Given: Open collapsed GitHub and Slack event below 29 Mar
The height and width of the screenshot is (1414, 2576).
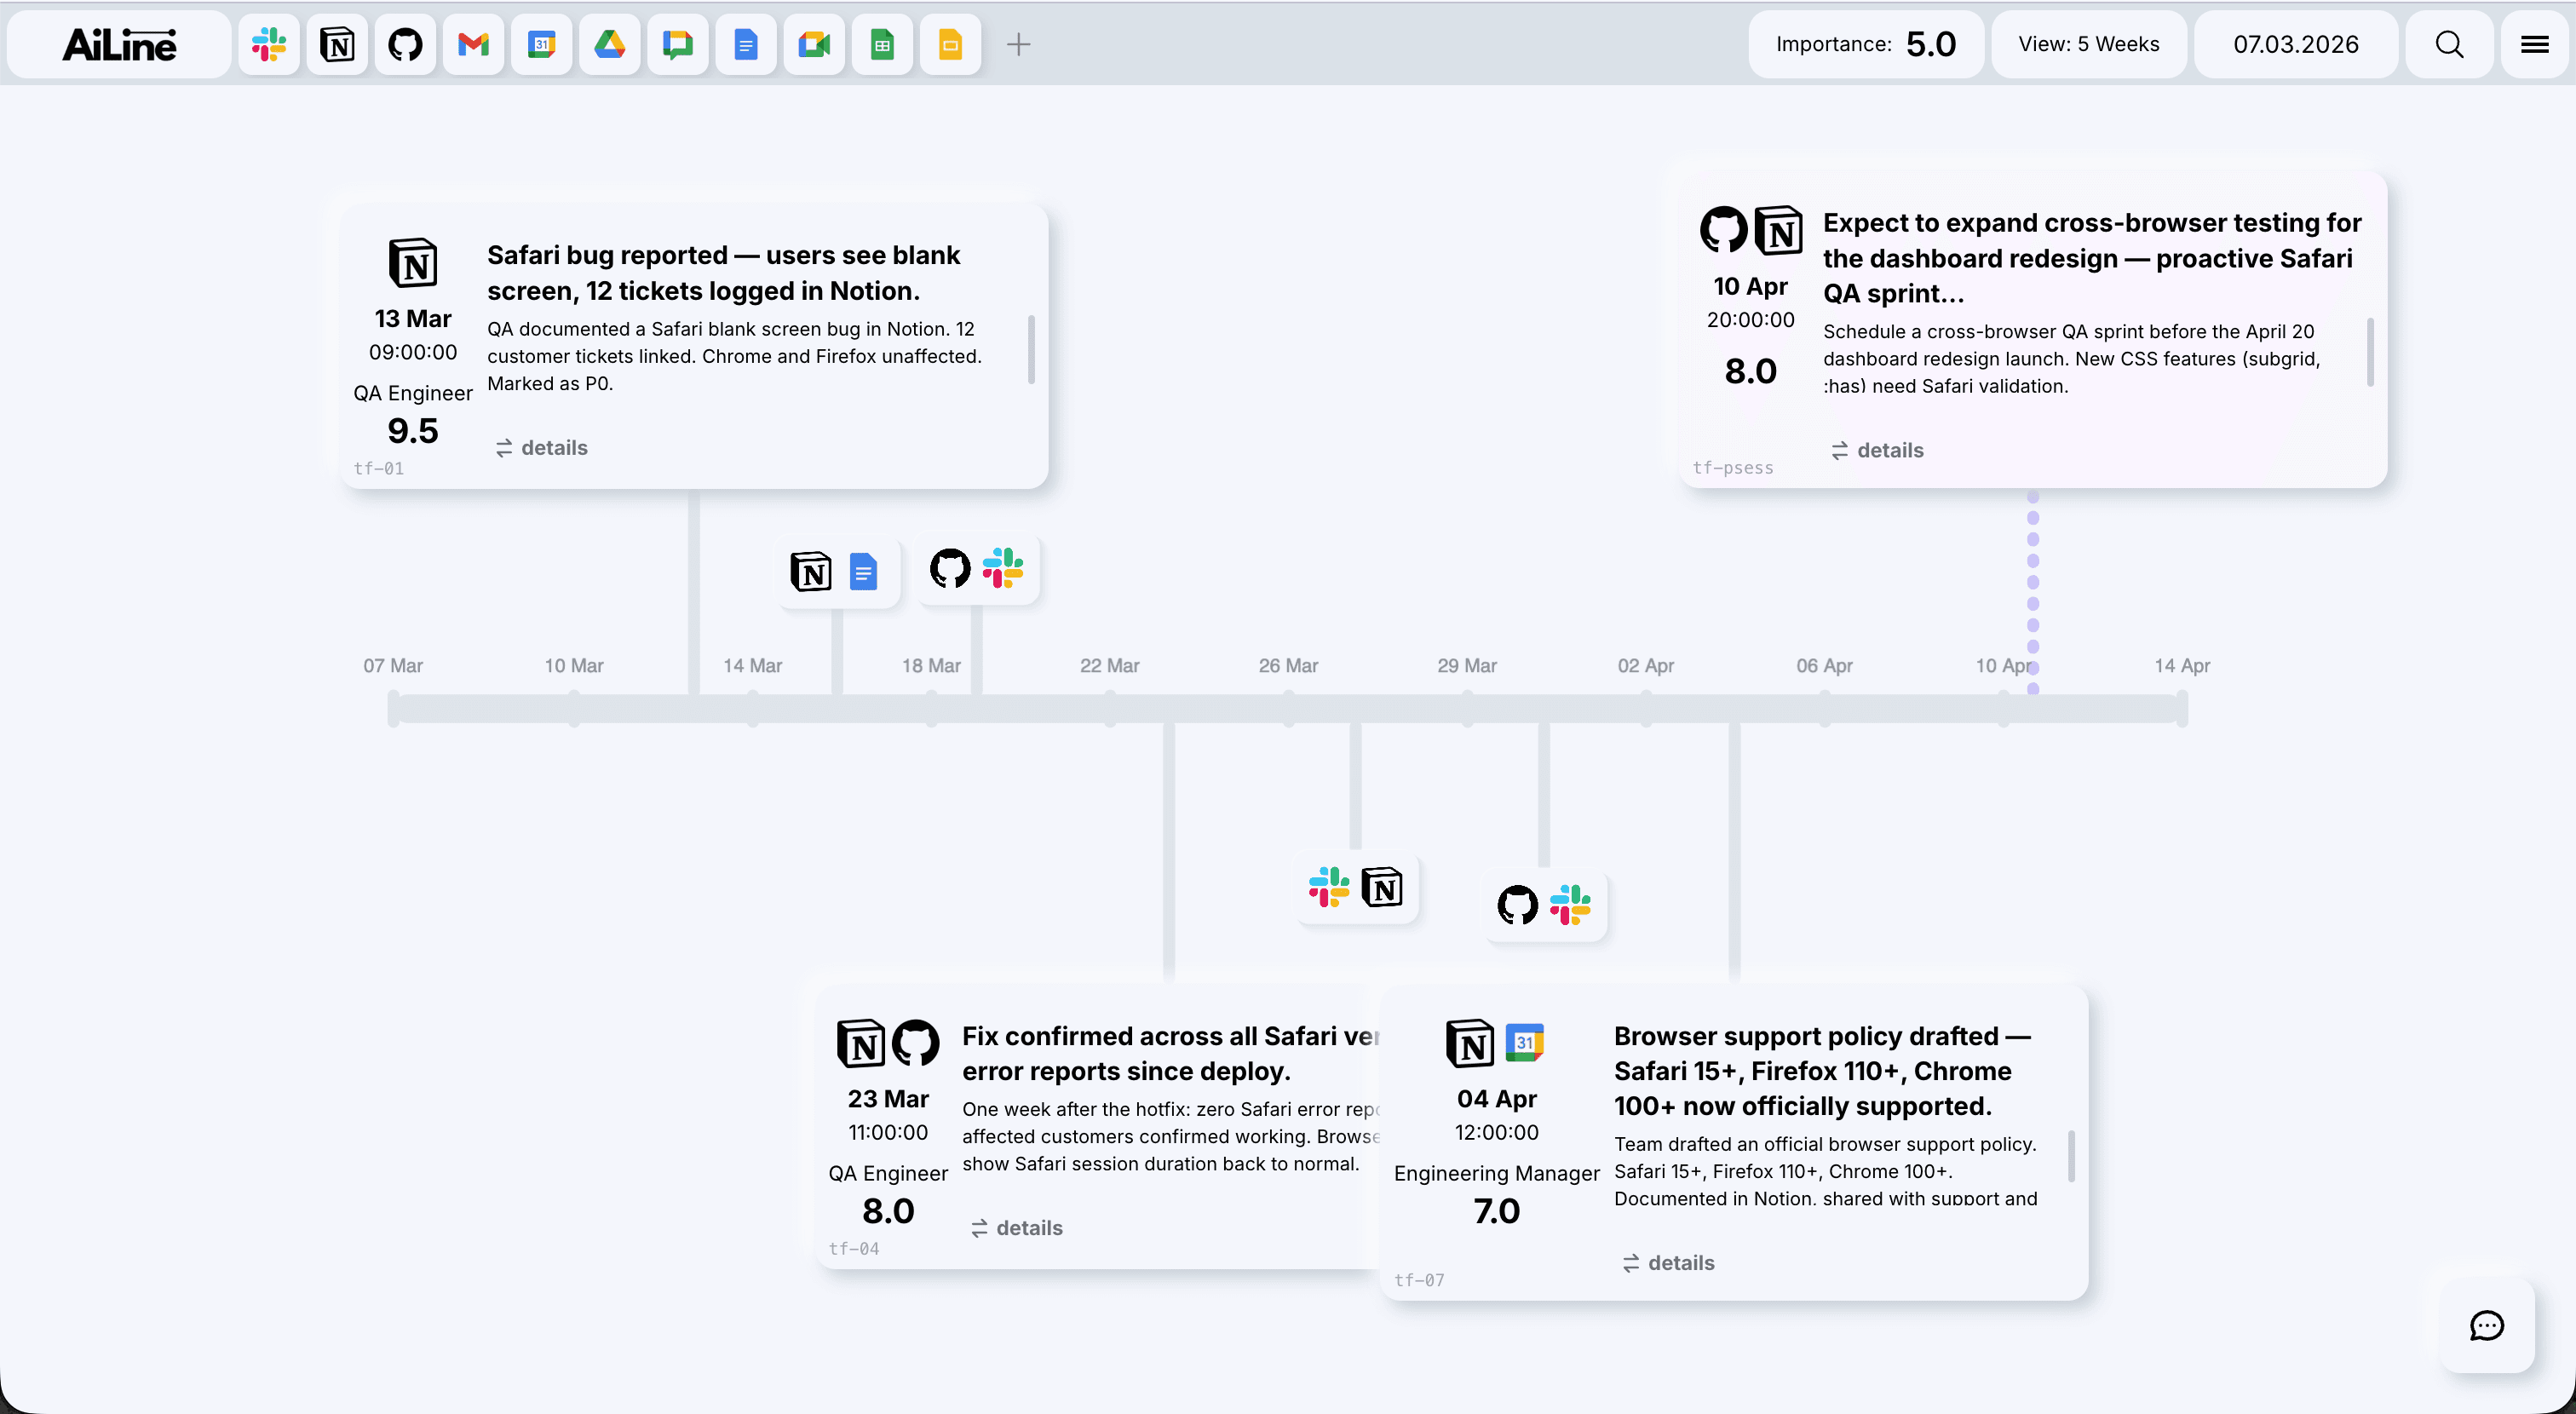Looking at the screenshot, I should click(1544, 905).
